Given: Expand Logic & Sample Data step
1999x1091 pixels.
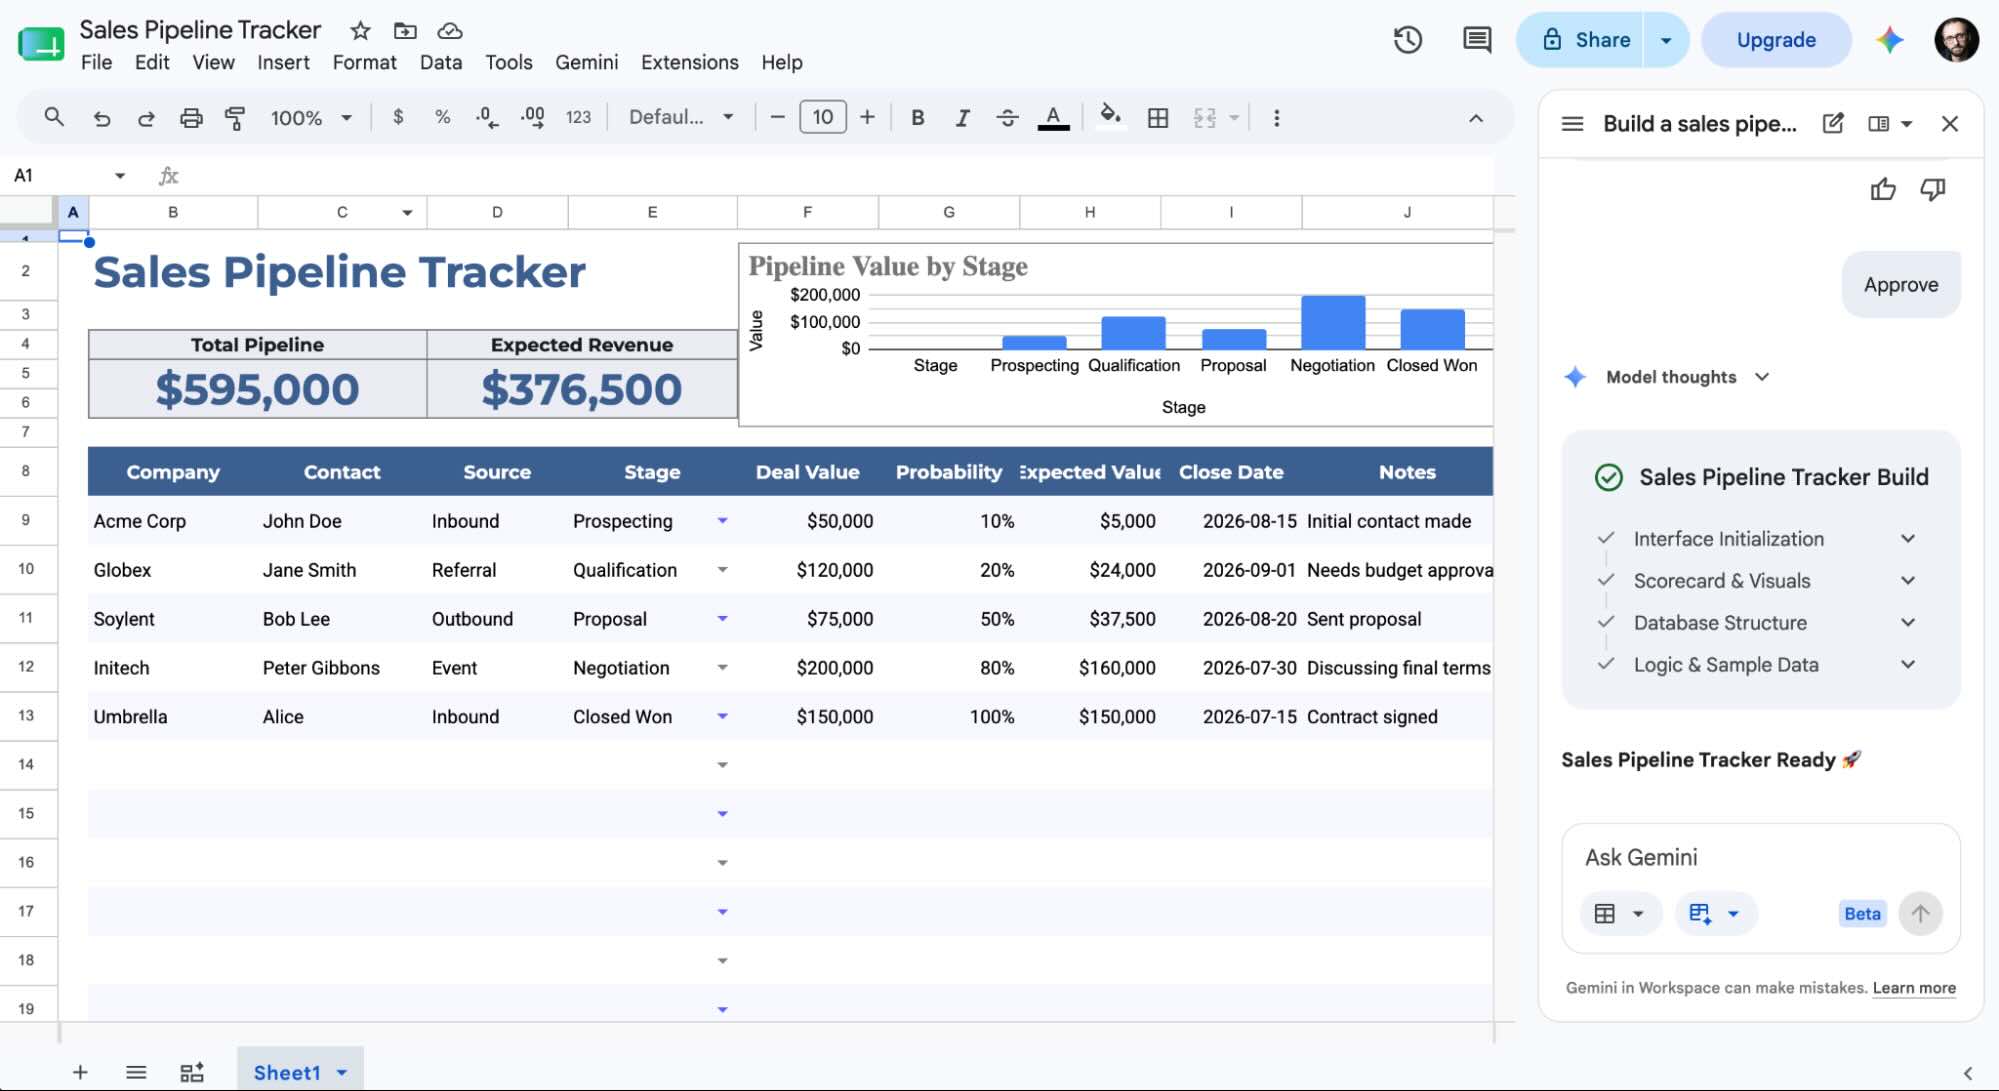Looking at the screenshot, I should point(1908,665).
